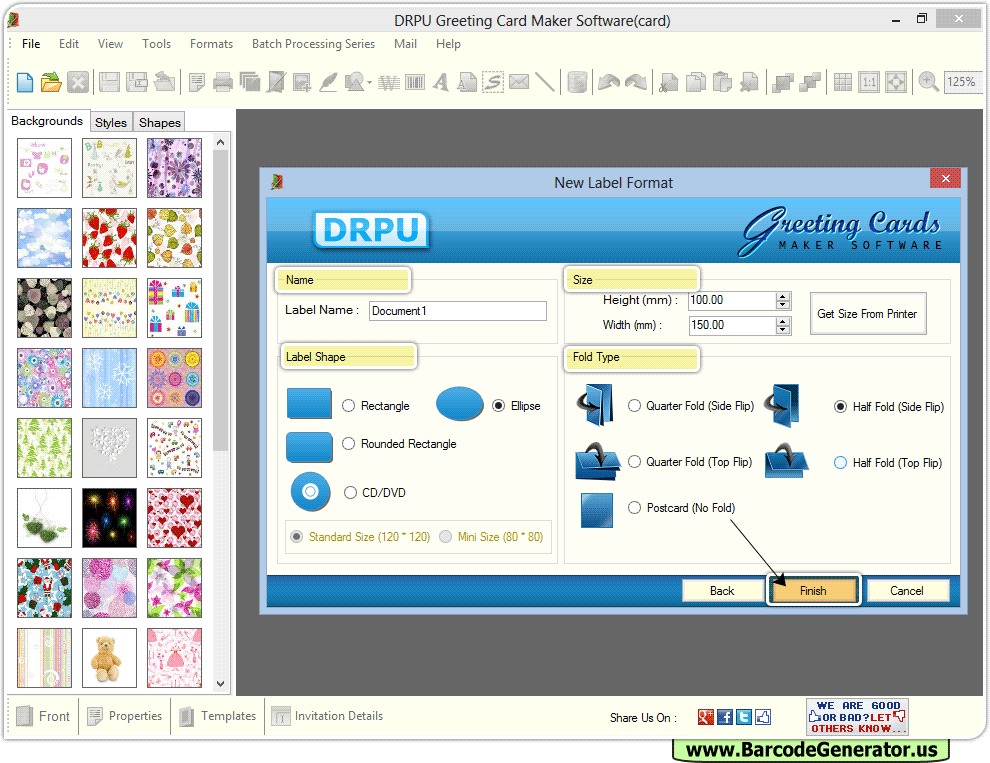The height and width of the screenshot is (763, 990).
Task: Switch to the Styles tab
Action: [111, 123]
